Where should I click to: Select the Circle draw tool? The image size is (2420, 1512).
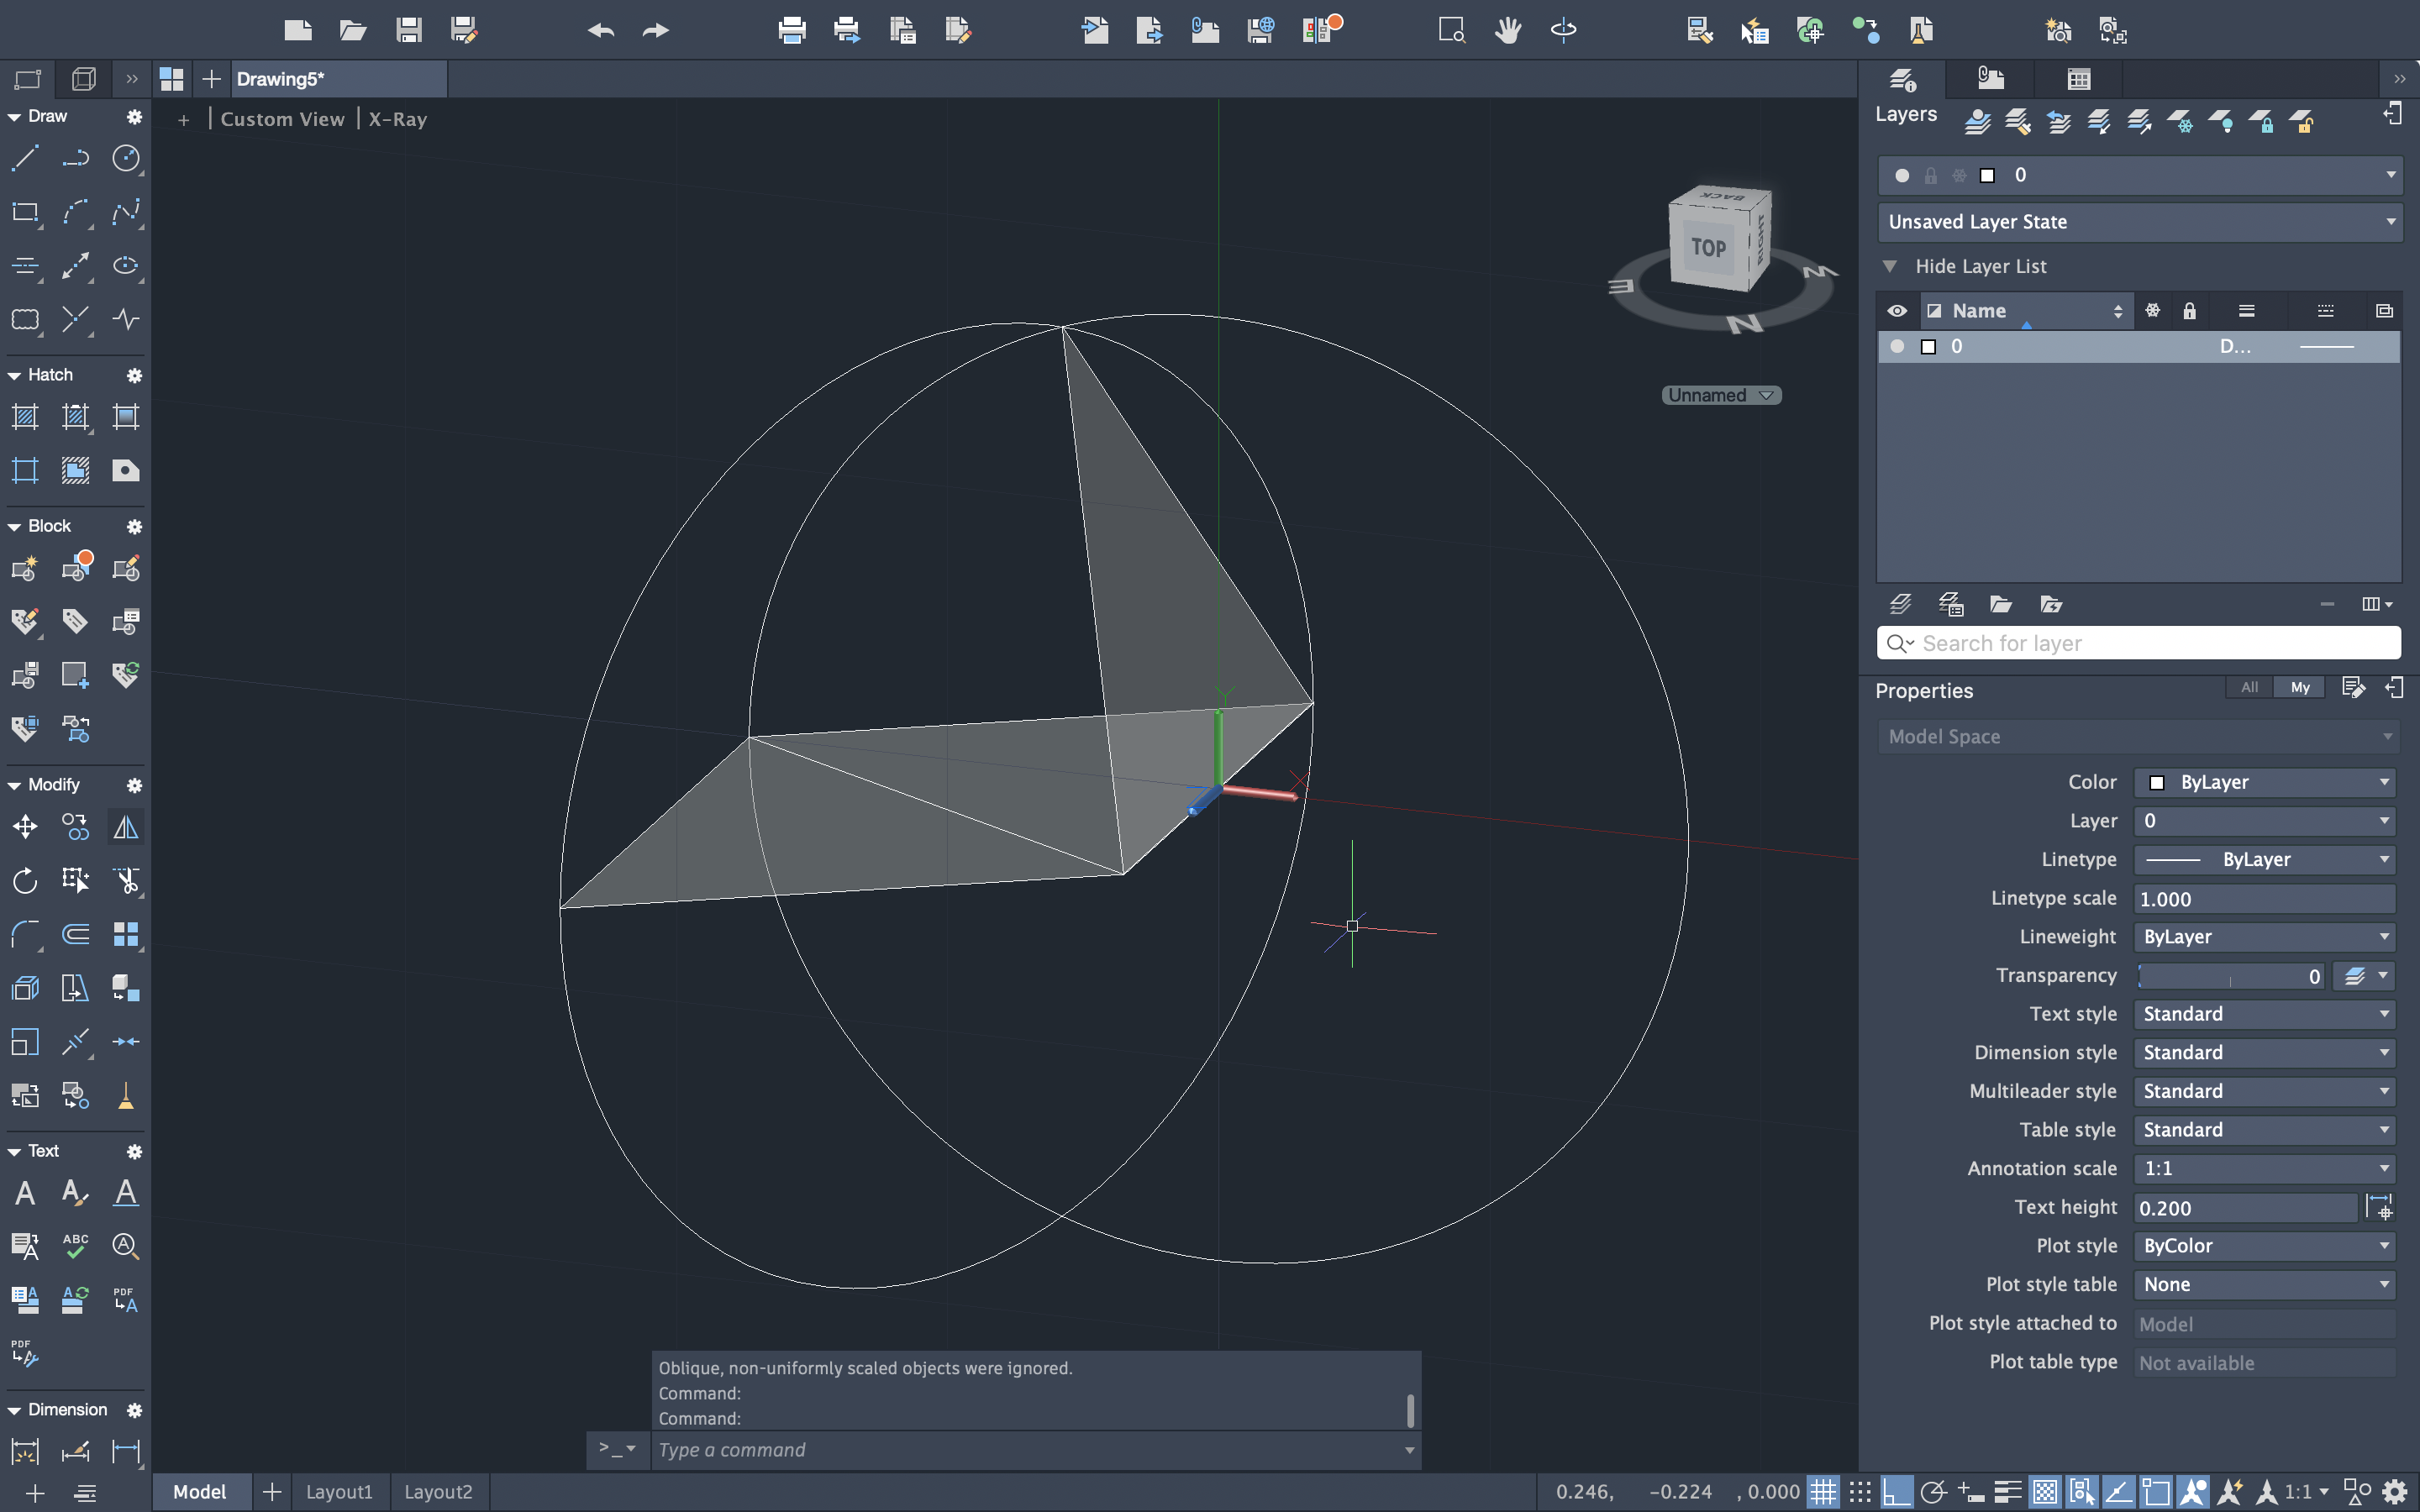(126, 159)
